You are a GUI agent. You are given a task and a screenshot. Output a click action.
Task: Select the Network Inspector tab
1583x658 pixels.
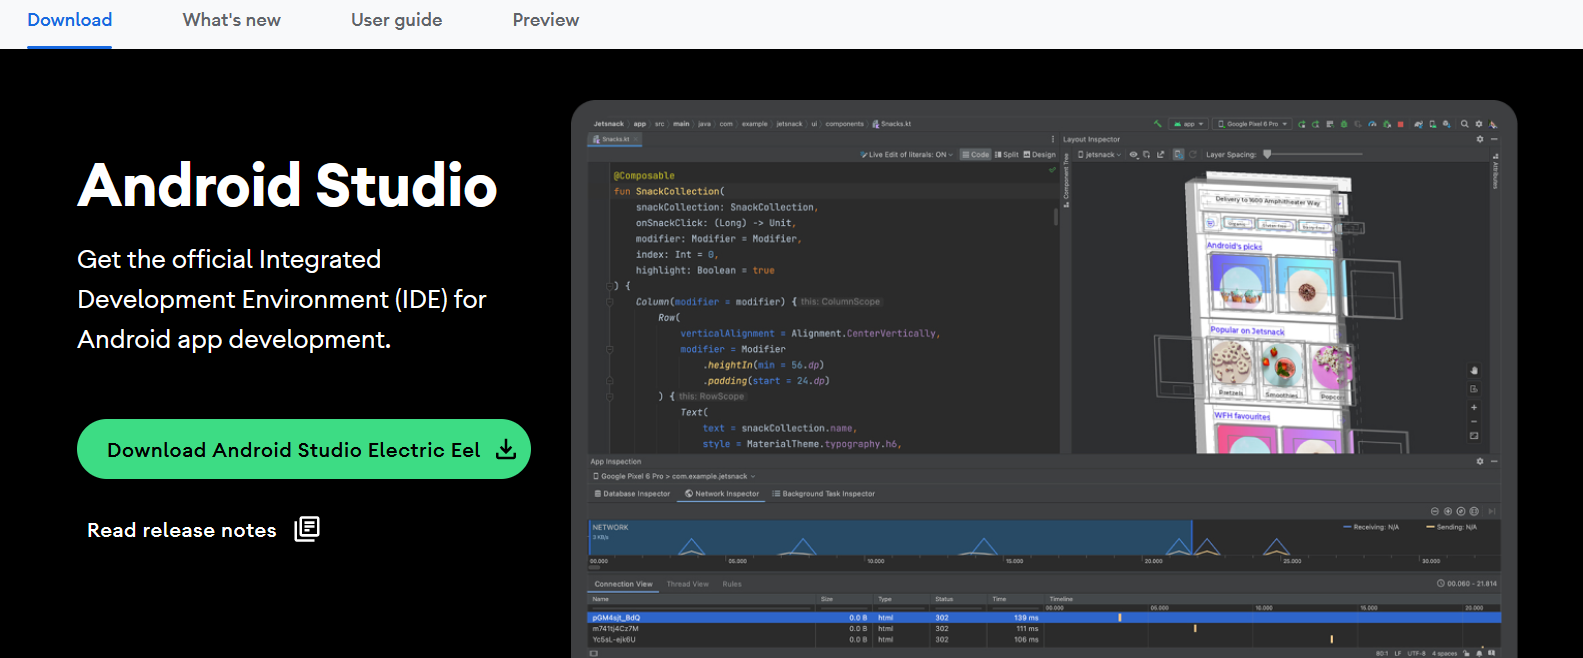[722, 494]
